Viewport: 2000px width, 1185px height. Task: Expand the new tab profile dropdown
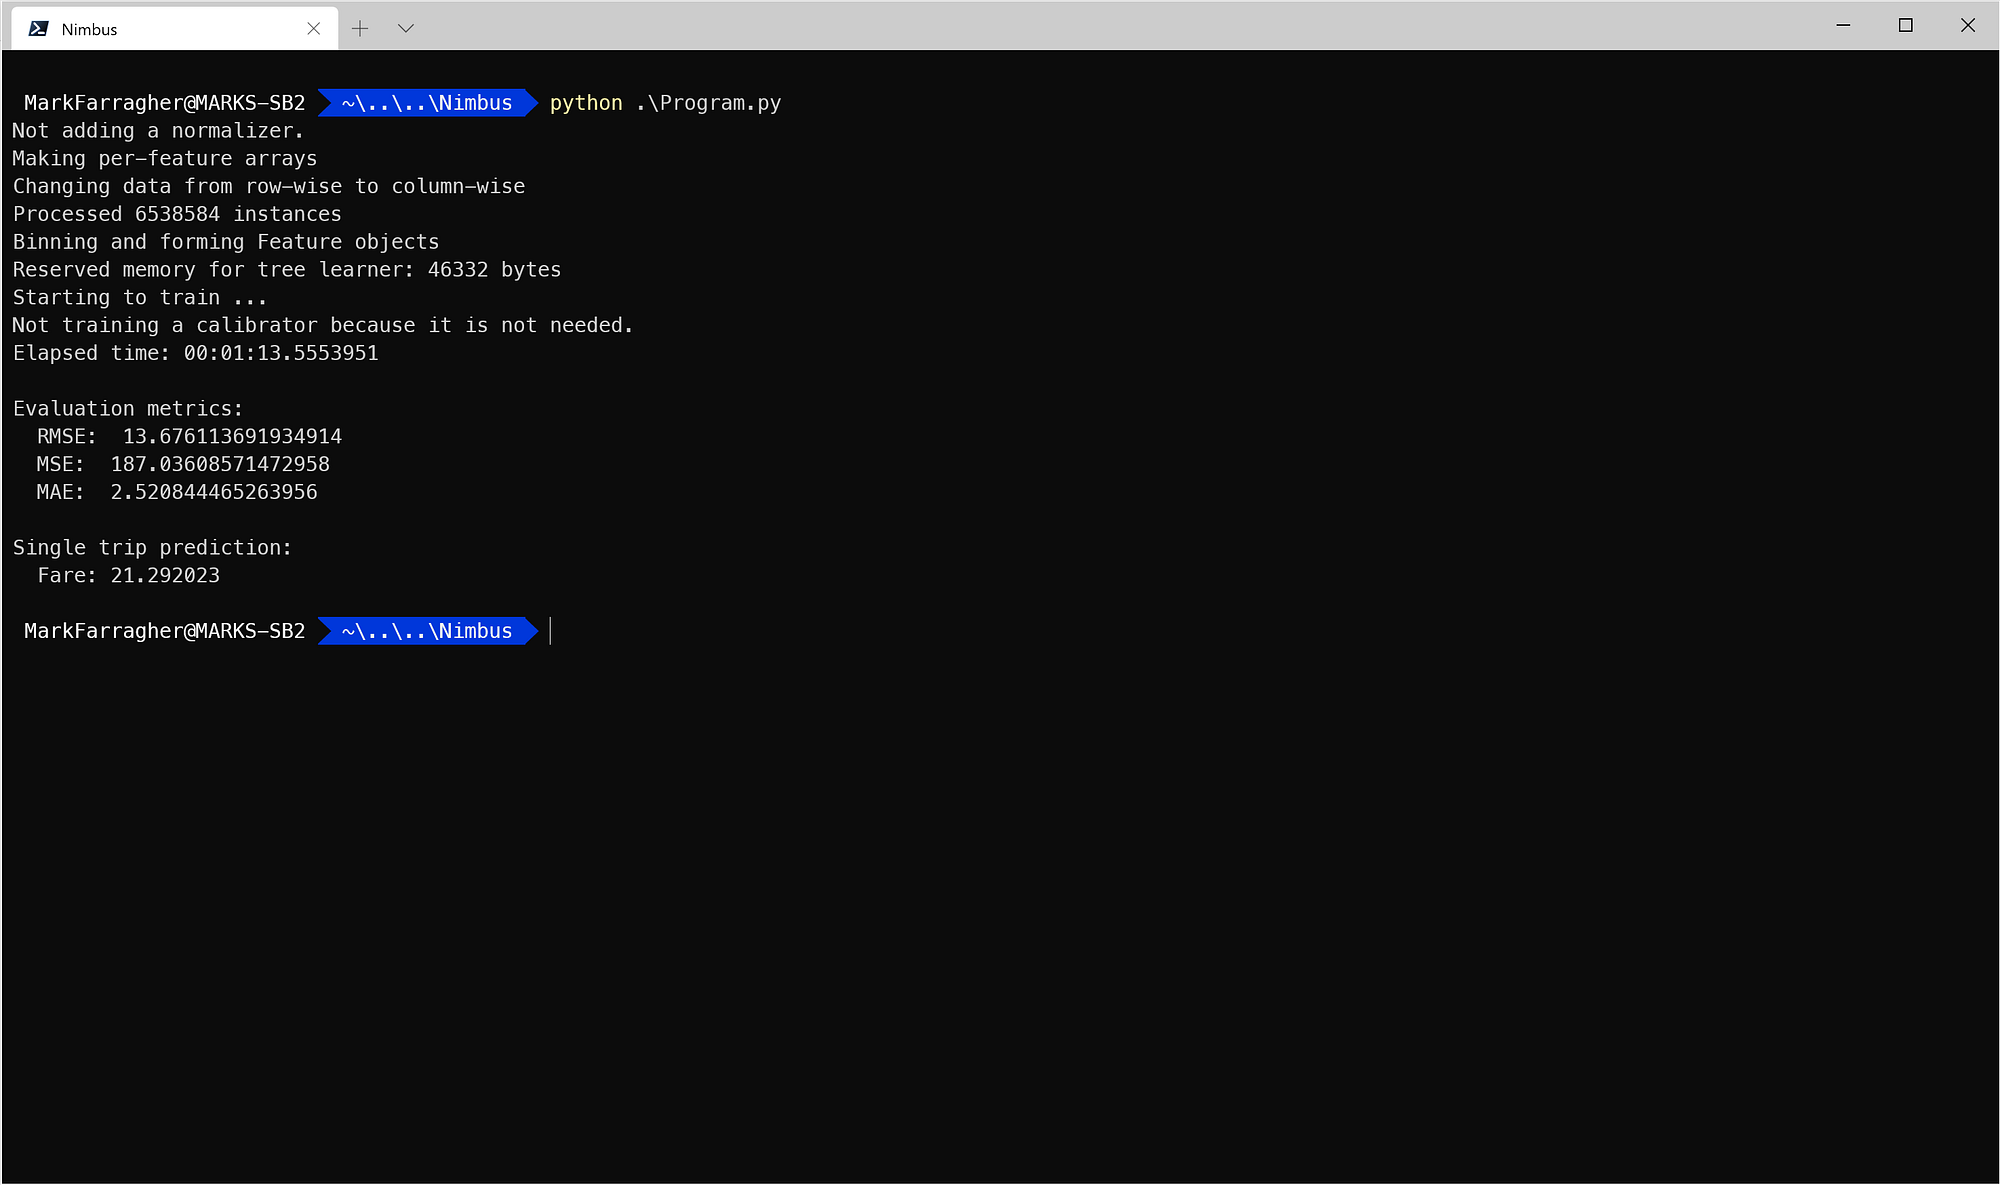(406, 29)
